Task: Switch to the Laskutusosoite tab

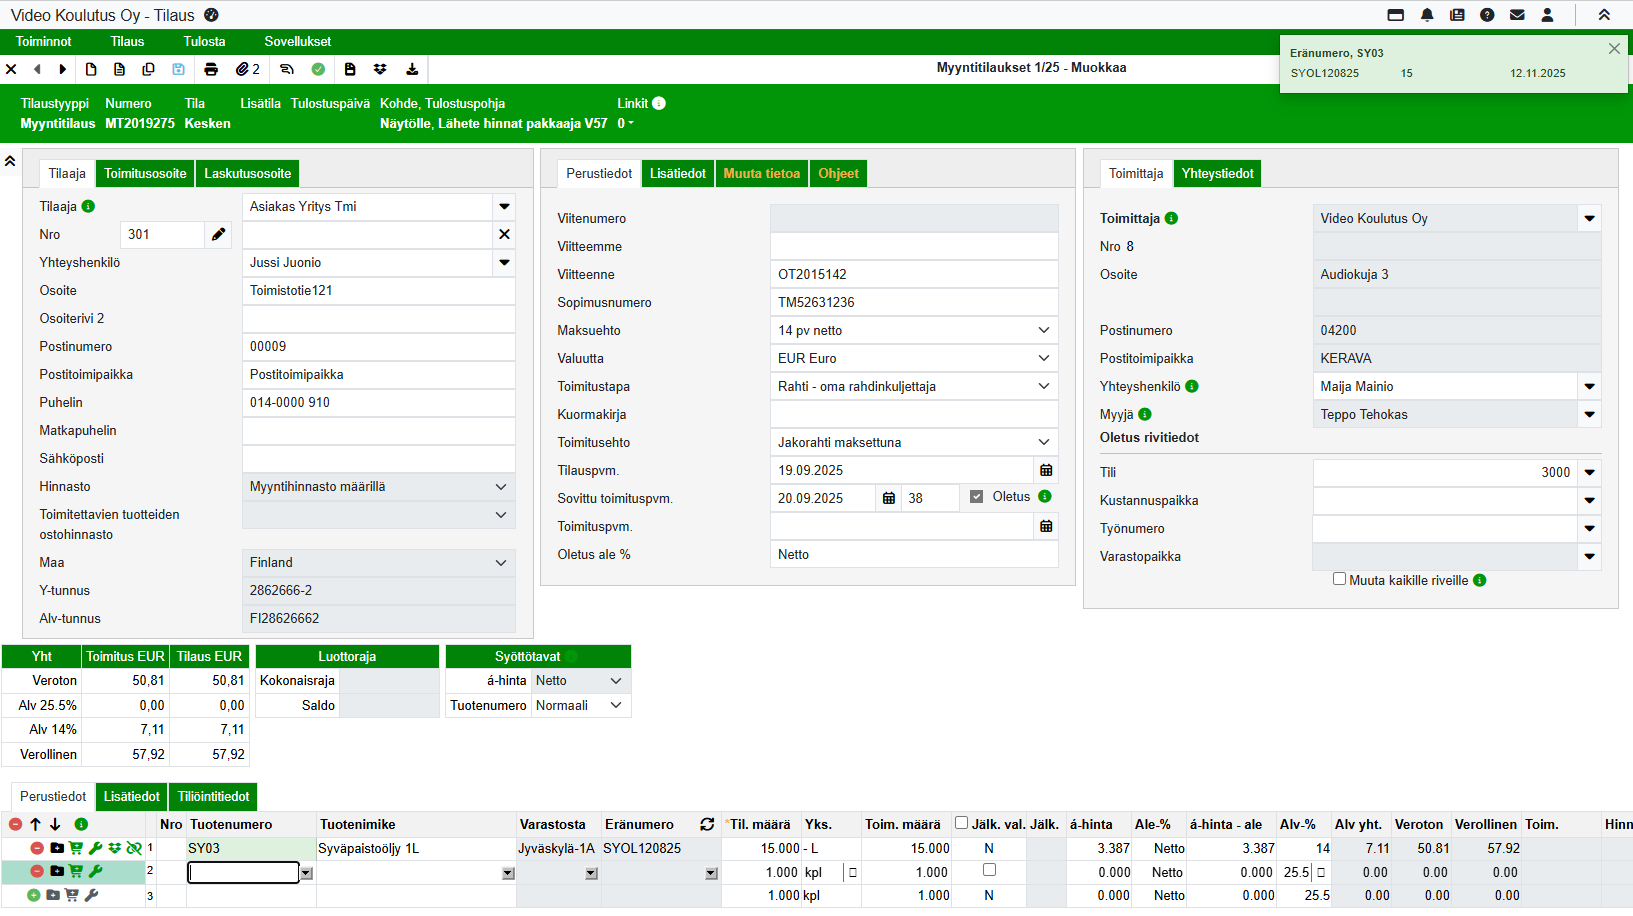Action: [x=247, y=173]
